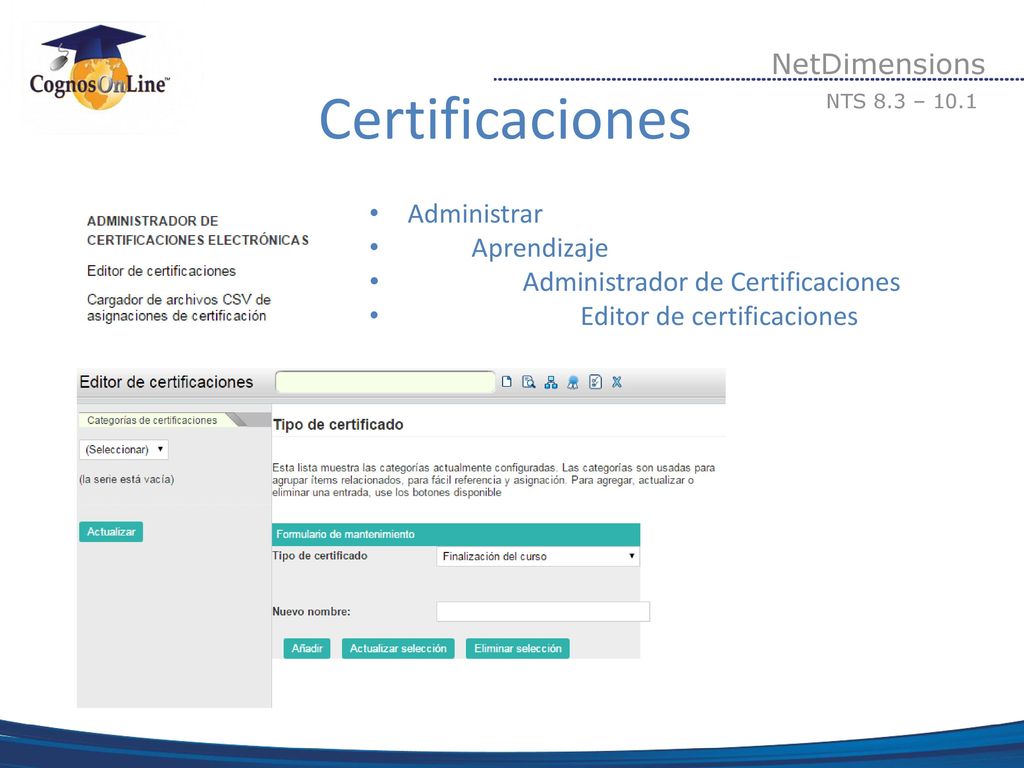Click the 'Administrar' bullet text
The width and height of the screenshot is (1024, 768).
pyautogui.click(x=475, y=214)
